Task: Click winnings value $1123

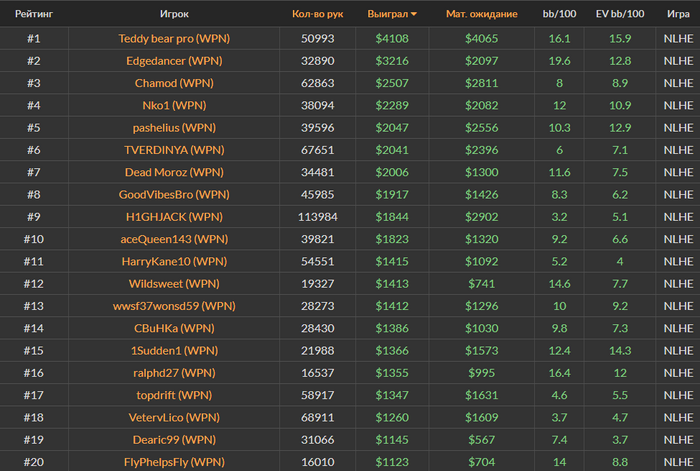Action: click(392, 463)
